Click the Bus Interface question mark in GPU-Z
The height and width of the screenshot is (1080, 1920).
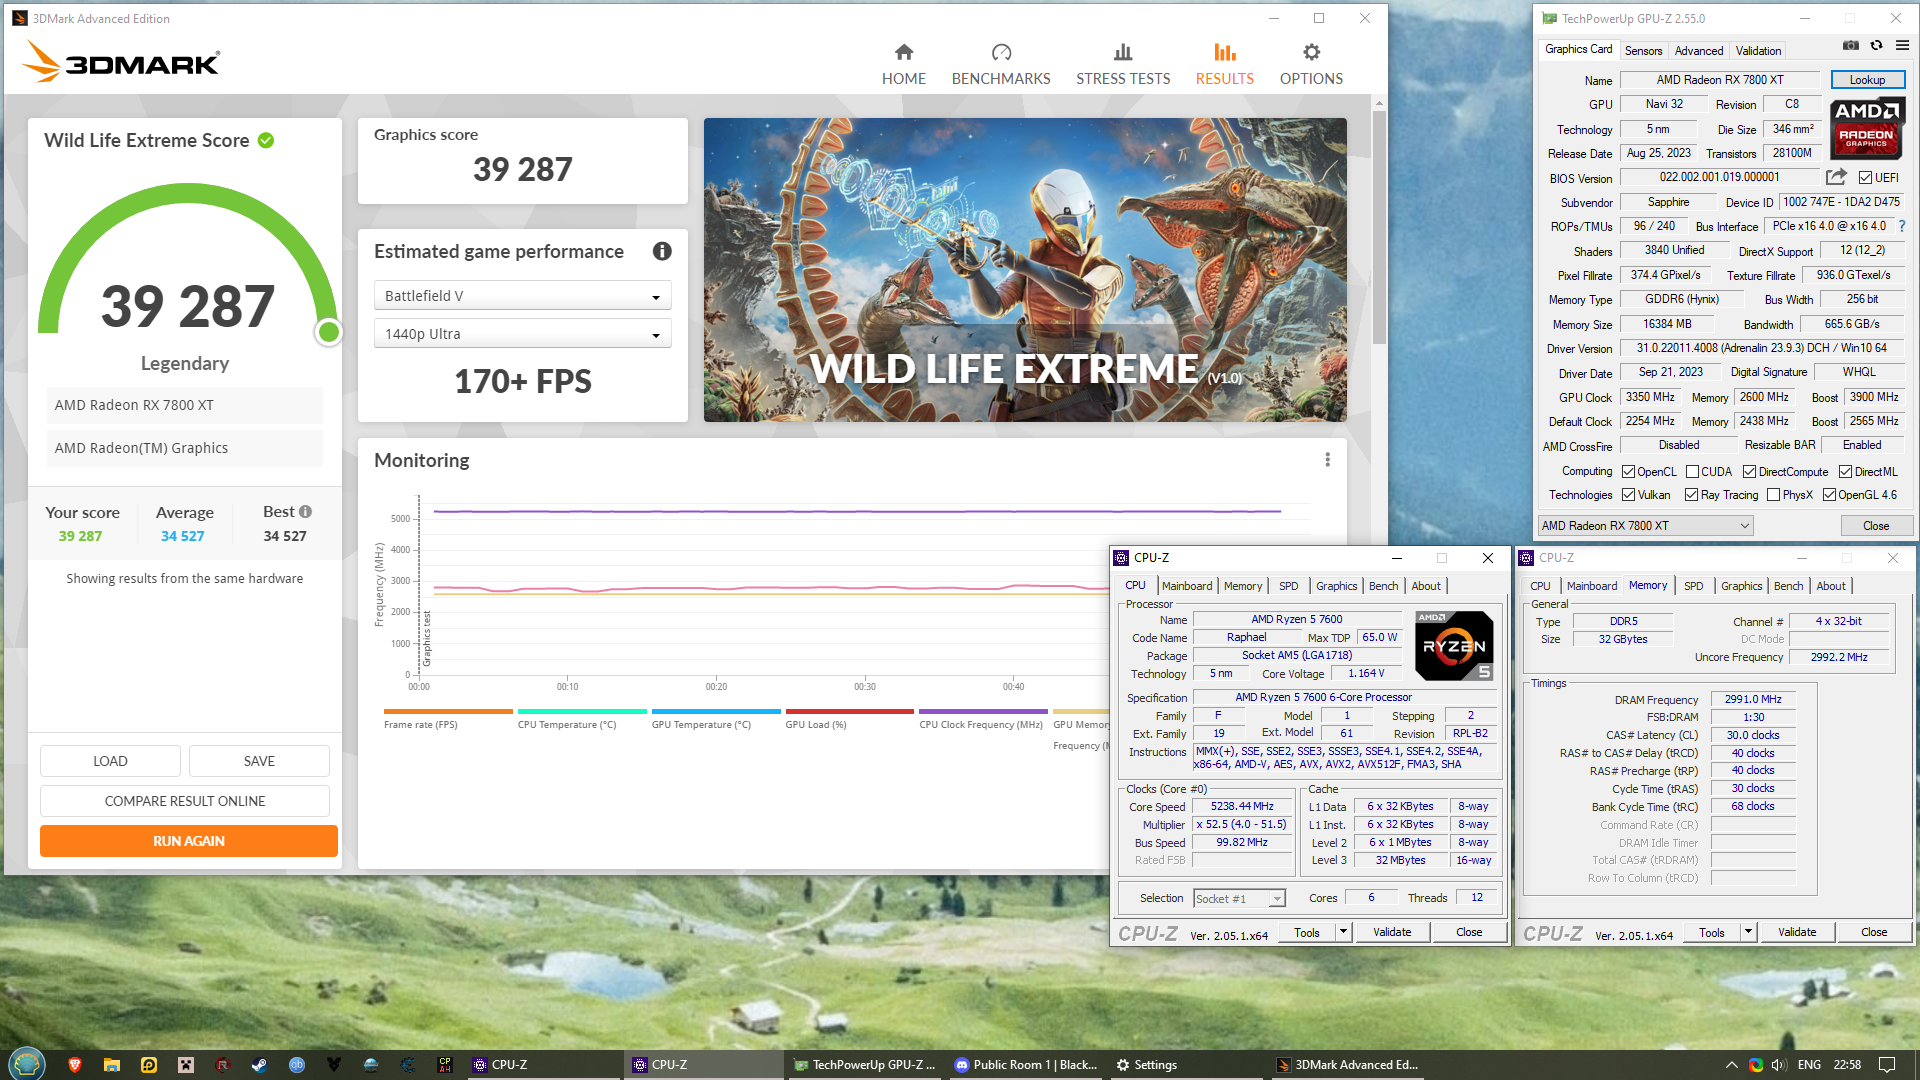point(1902,226)
